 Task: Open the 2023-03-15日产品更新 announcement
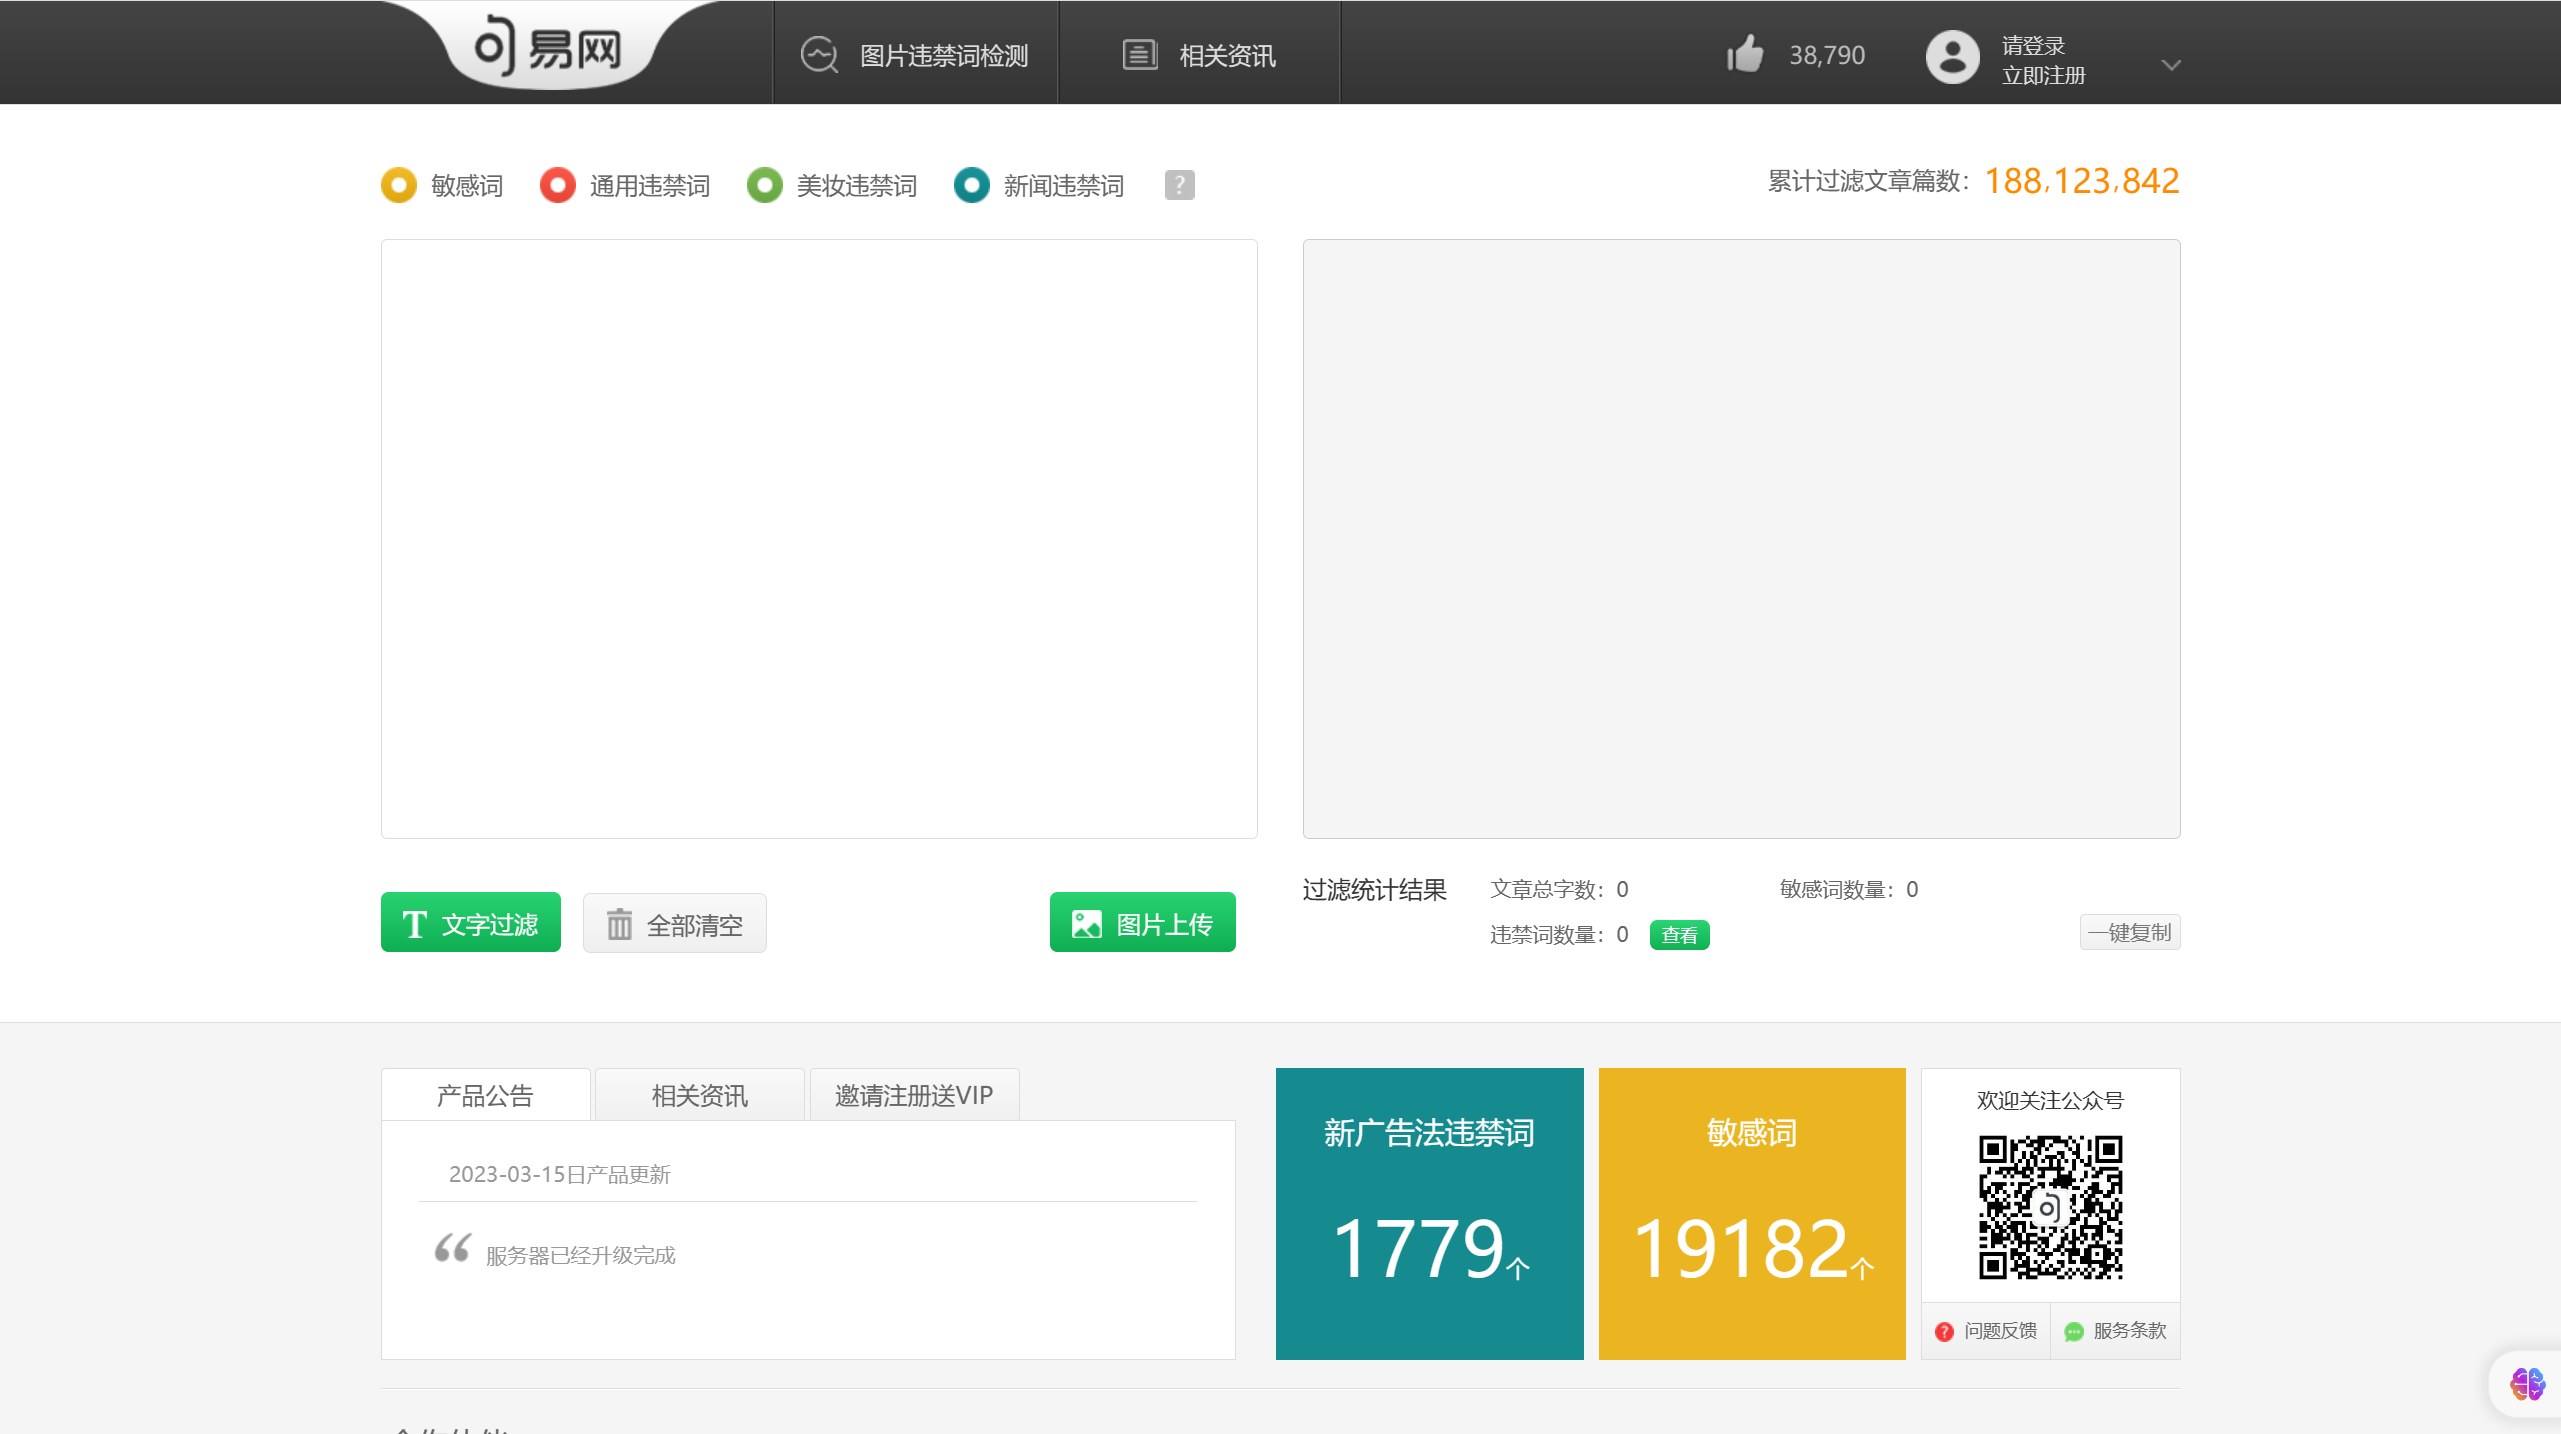click(x=561, y=1175)
